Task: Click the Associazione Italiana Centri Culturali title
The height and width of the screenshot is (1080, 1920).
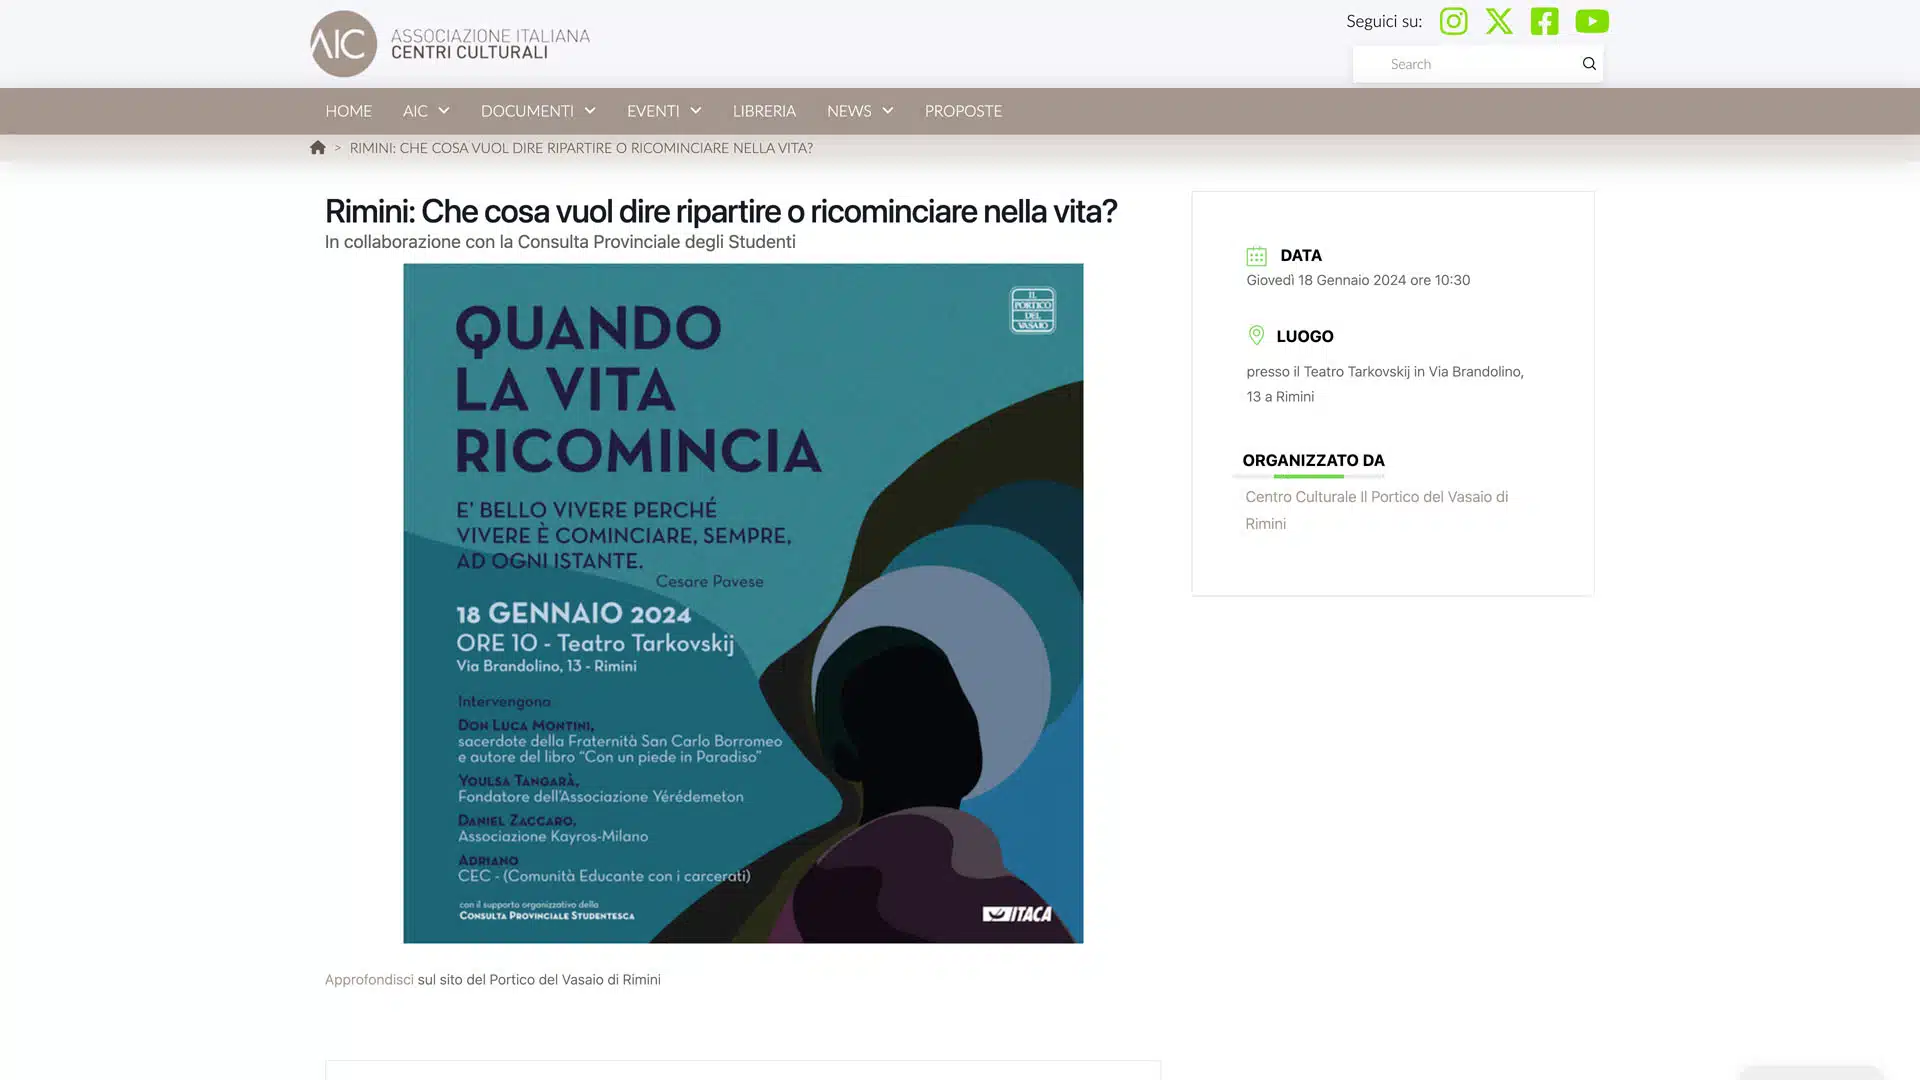Action: [x=490, y=44]
